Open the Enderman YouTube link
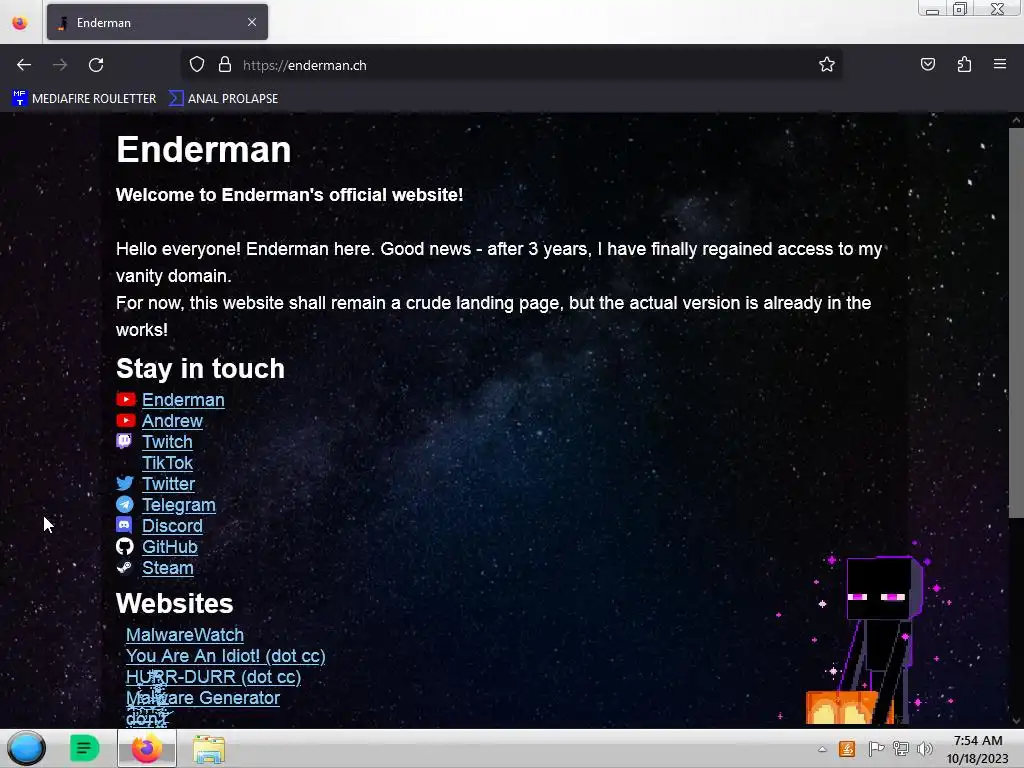This screenshot has width=1024, height=768. pos(183,400)
